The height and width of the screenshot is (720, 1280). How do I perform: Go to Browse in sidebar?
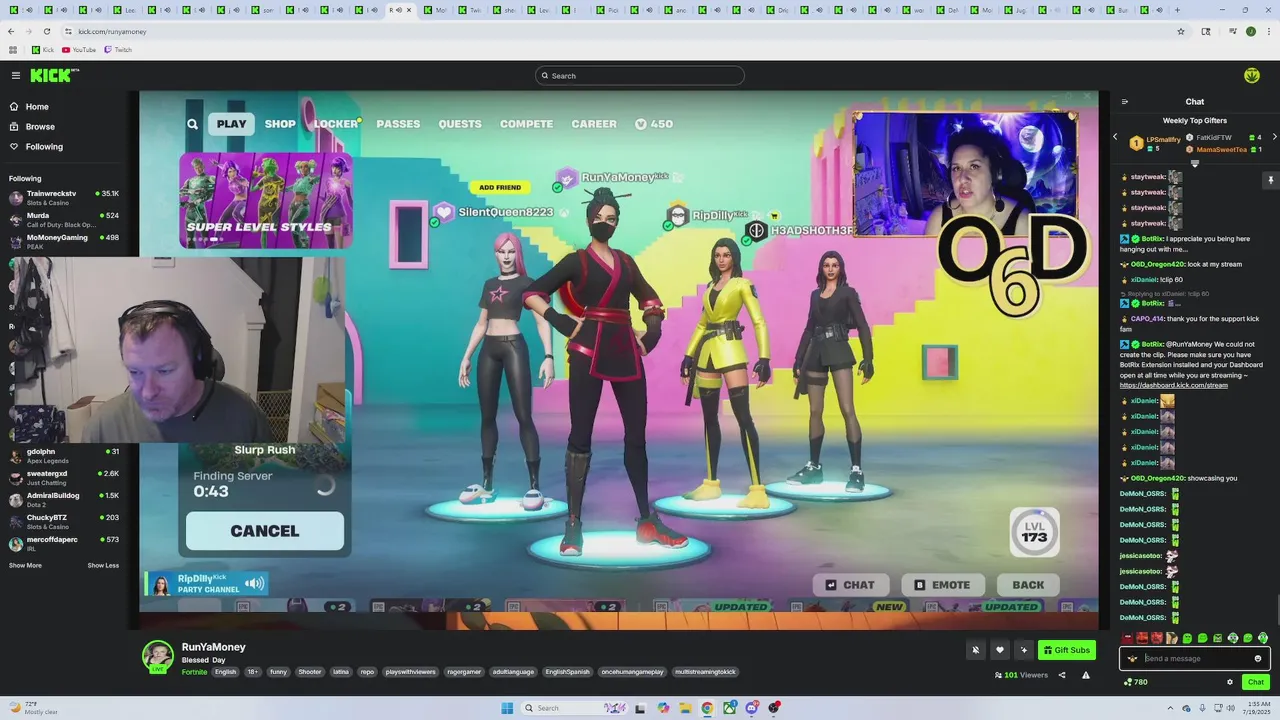(32, 127)
